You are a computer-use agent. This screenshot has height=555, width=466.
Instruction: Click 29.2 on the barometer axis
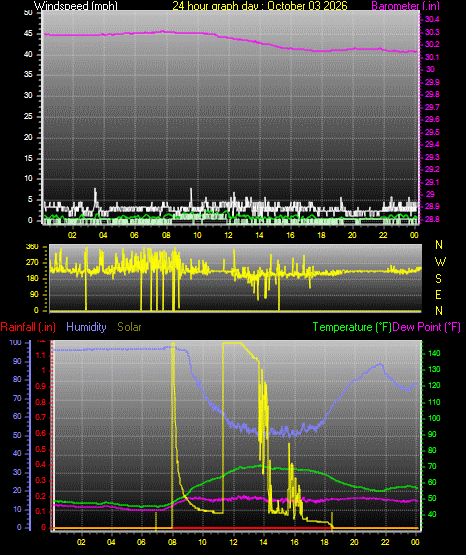(x=432, y=169)
